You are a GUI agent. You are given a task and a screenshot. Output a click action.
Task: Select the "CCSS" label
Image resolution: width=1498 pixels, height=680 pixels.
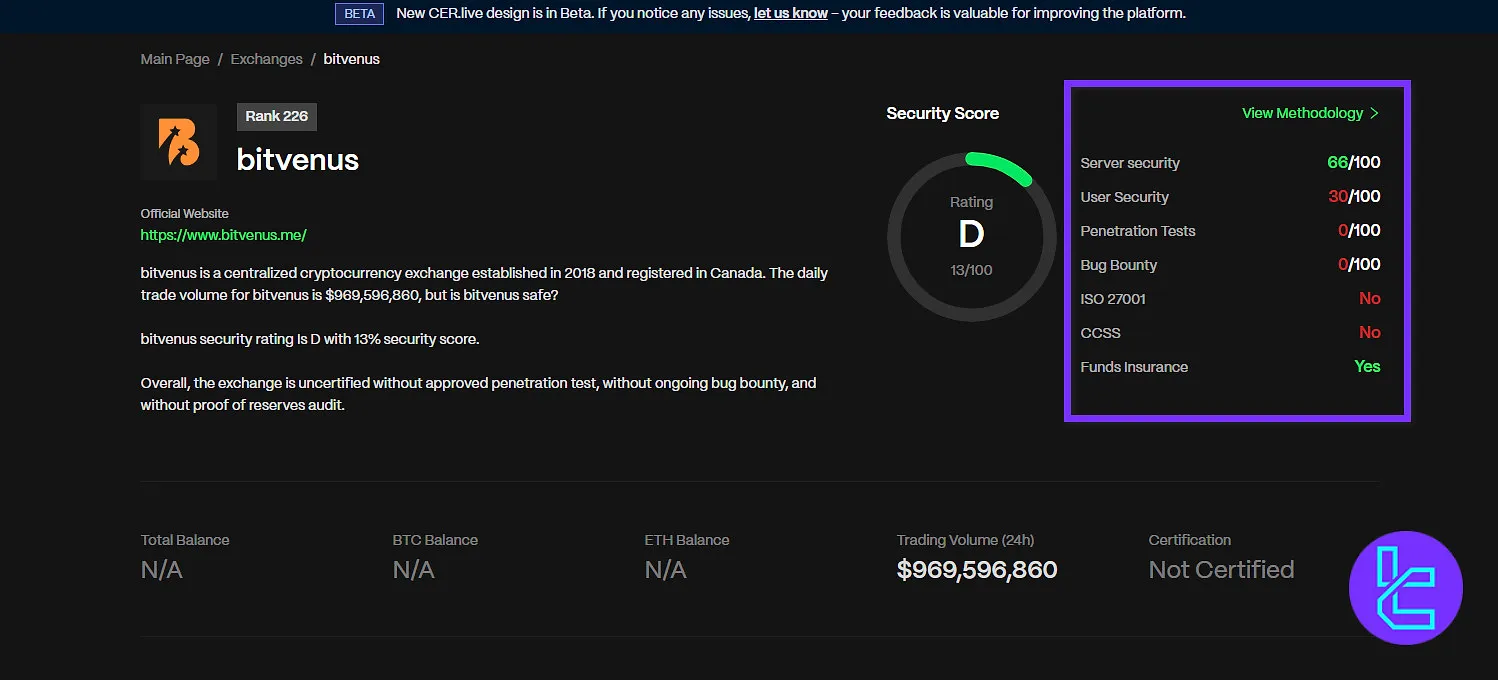point(1101,333)
